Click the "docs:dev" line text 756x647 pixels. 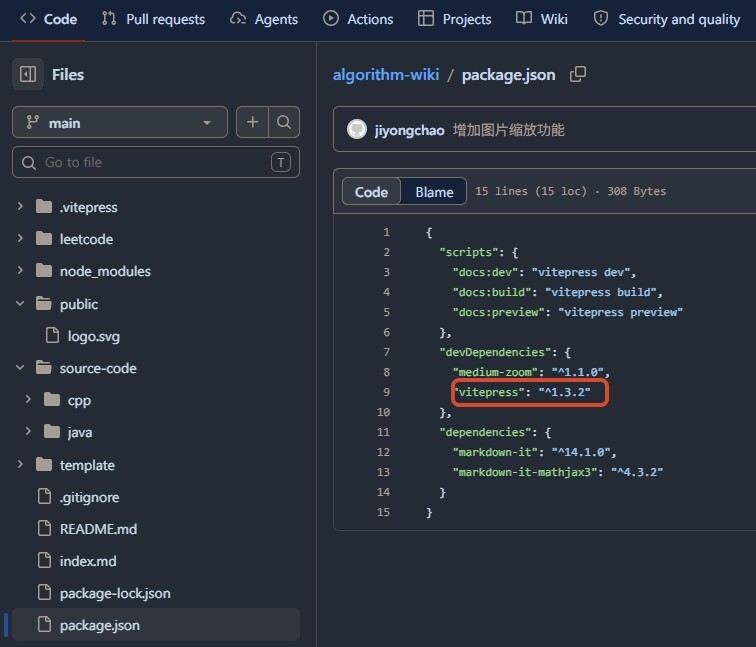[x=544, y=272]
